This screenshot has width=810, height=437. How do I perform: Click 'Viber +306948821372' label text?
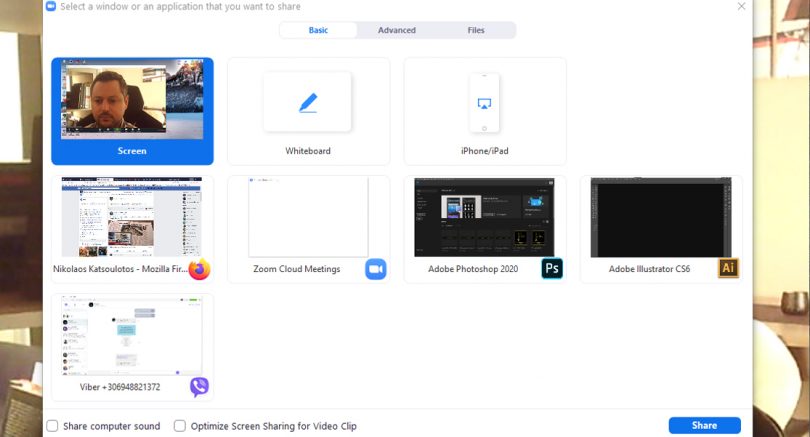(x=120, y=387)
